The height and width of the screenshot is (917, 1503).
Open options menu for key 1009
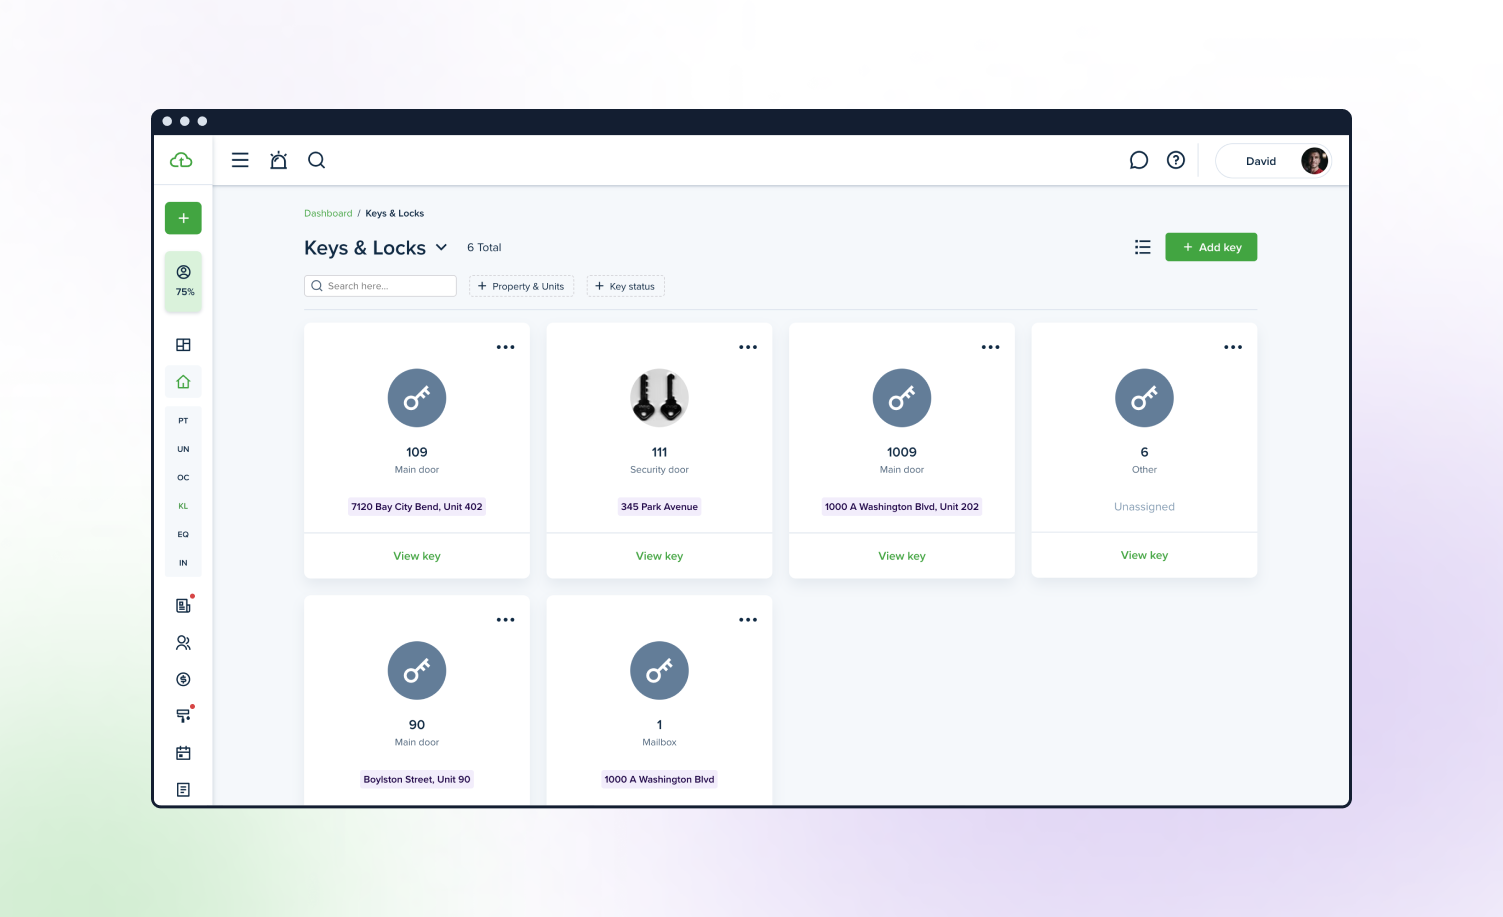point(990,347)
